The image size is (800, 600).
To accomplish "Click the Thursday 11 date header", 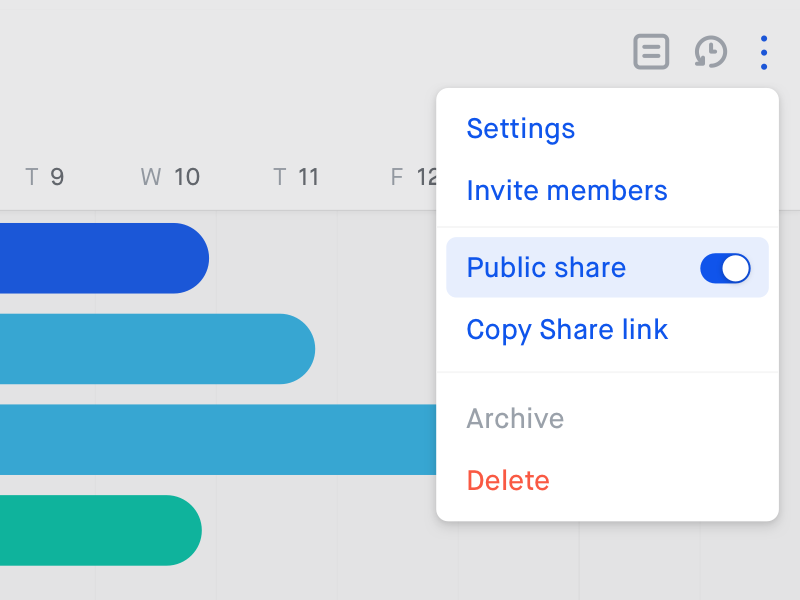I will [x=296, y=178].
